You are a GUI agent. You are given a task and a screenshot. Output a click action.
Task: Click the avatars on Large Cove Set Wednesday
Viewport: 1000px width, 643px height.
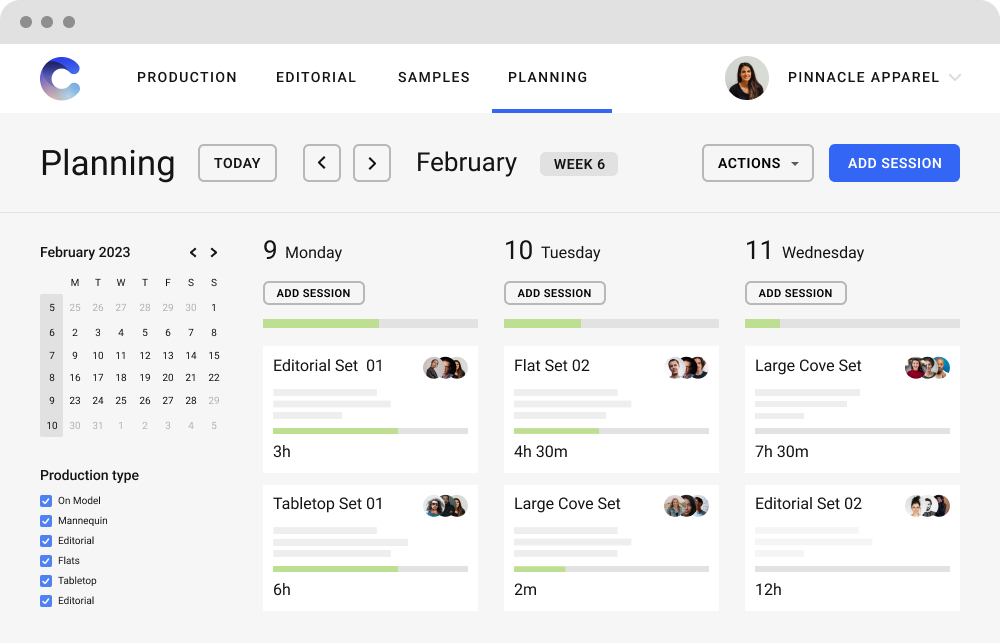(x=927, y=367)
